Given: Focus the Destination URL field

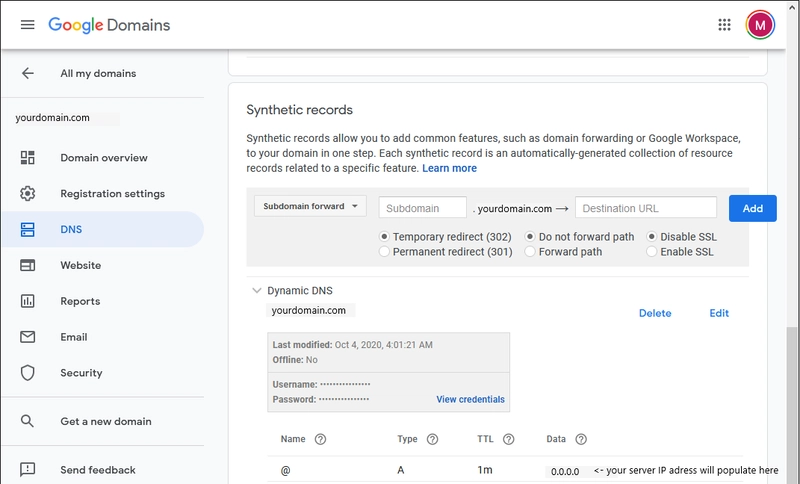Looking at the screenshot, I should [645, 208].
